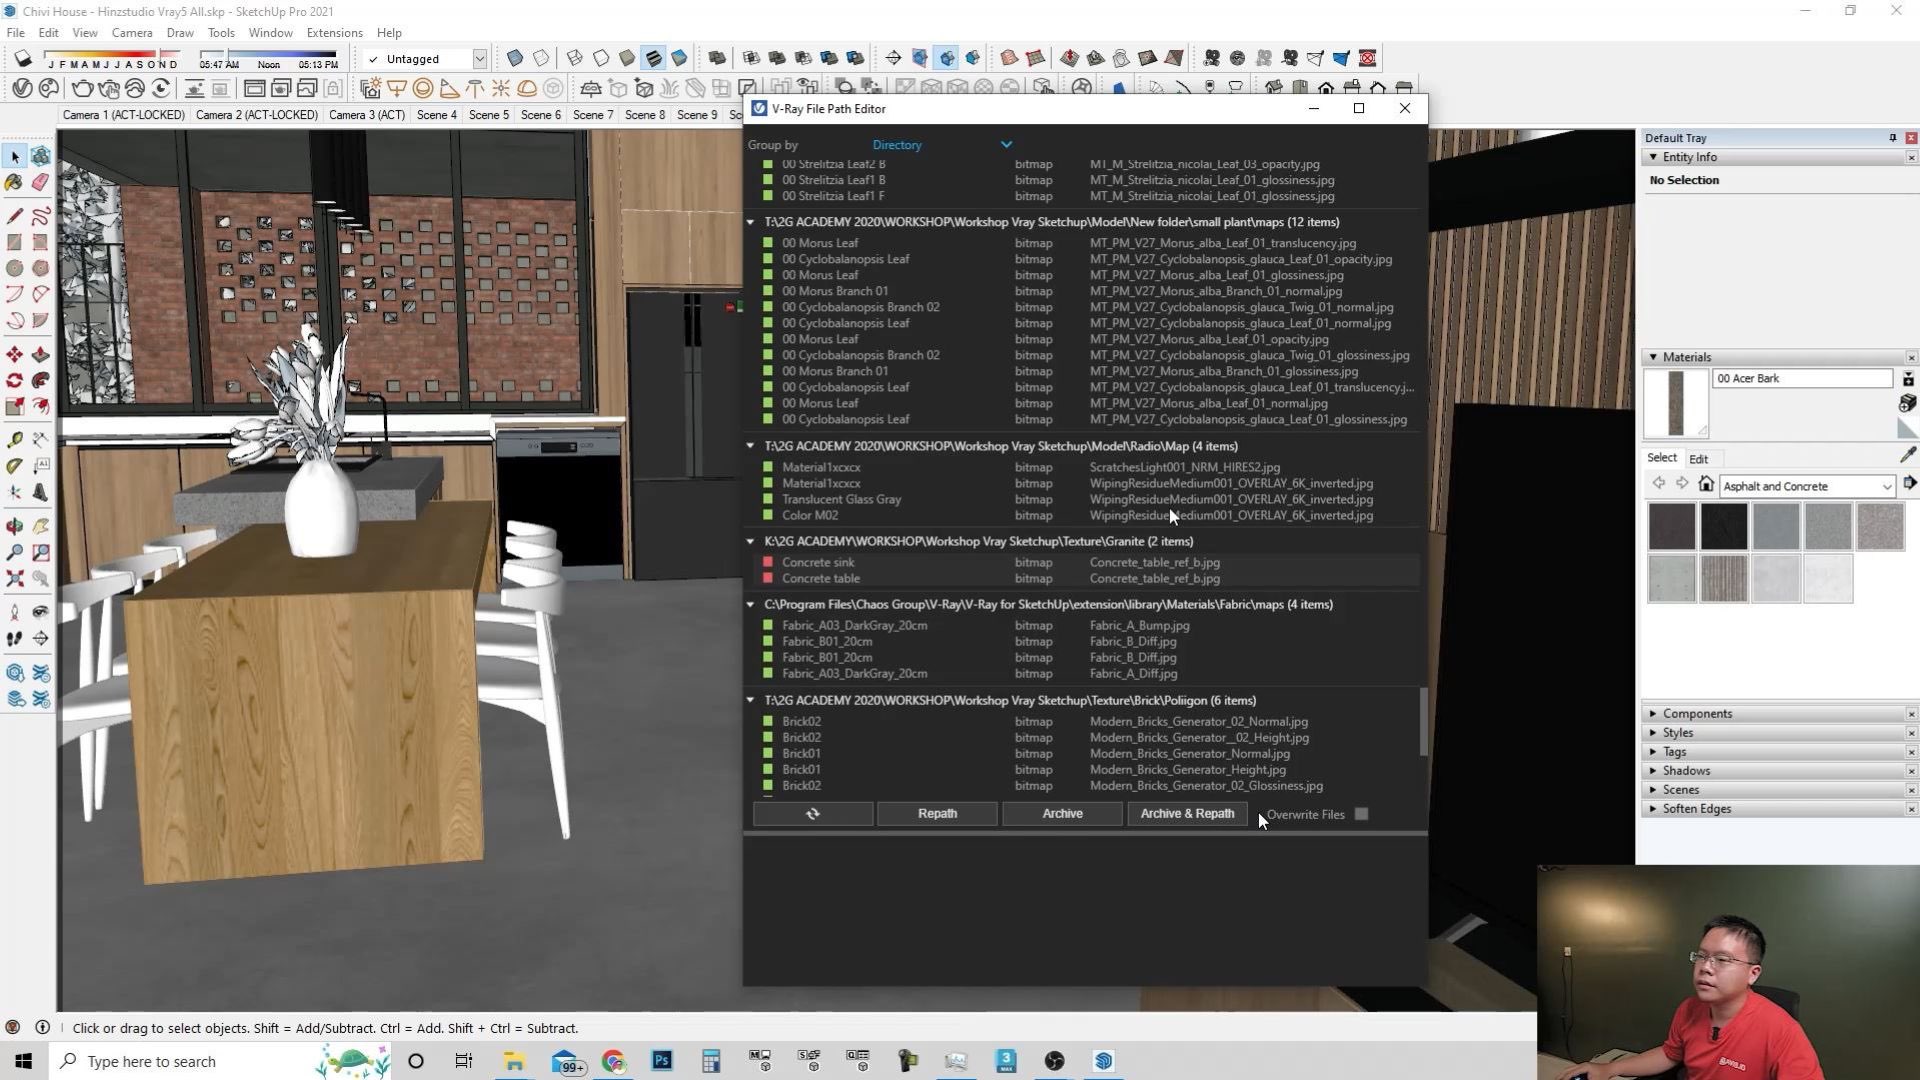
Task: Toggle green box beside Translucent Glass Gray
Action: click(768, 499)
